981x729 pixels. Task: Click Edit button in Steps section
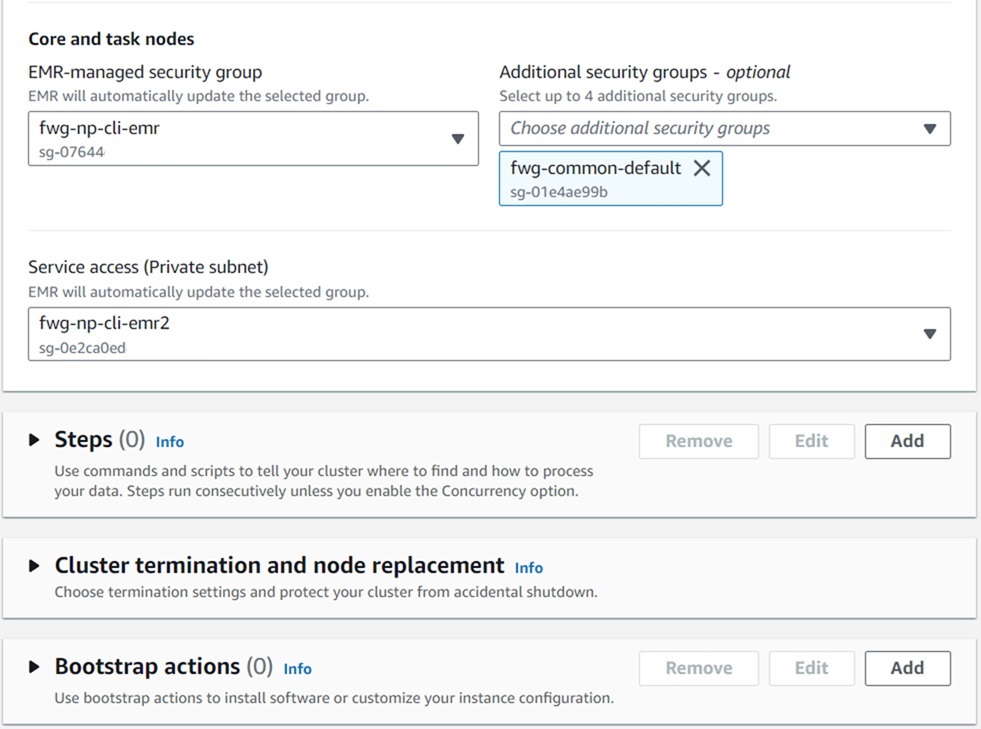point(811,441)
